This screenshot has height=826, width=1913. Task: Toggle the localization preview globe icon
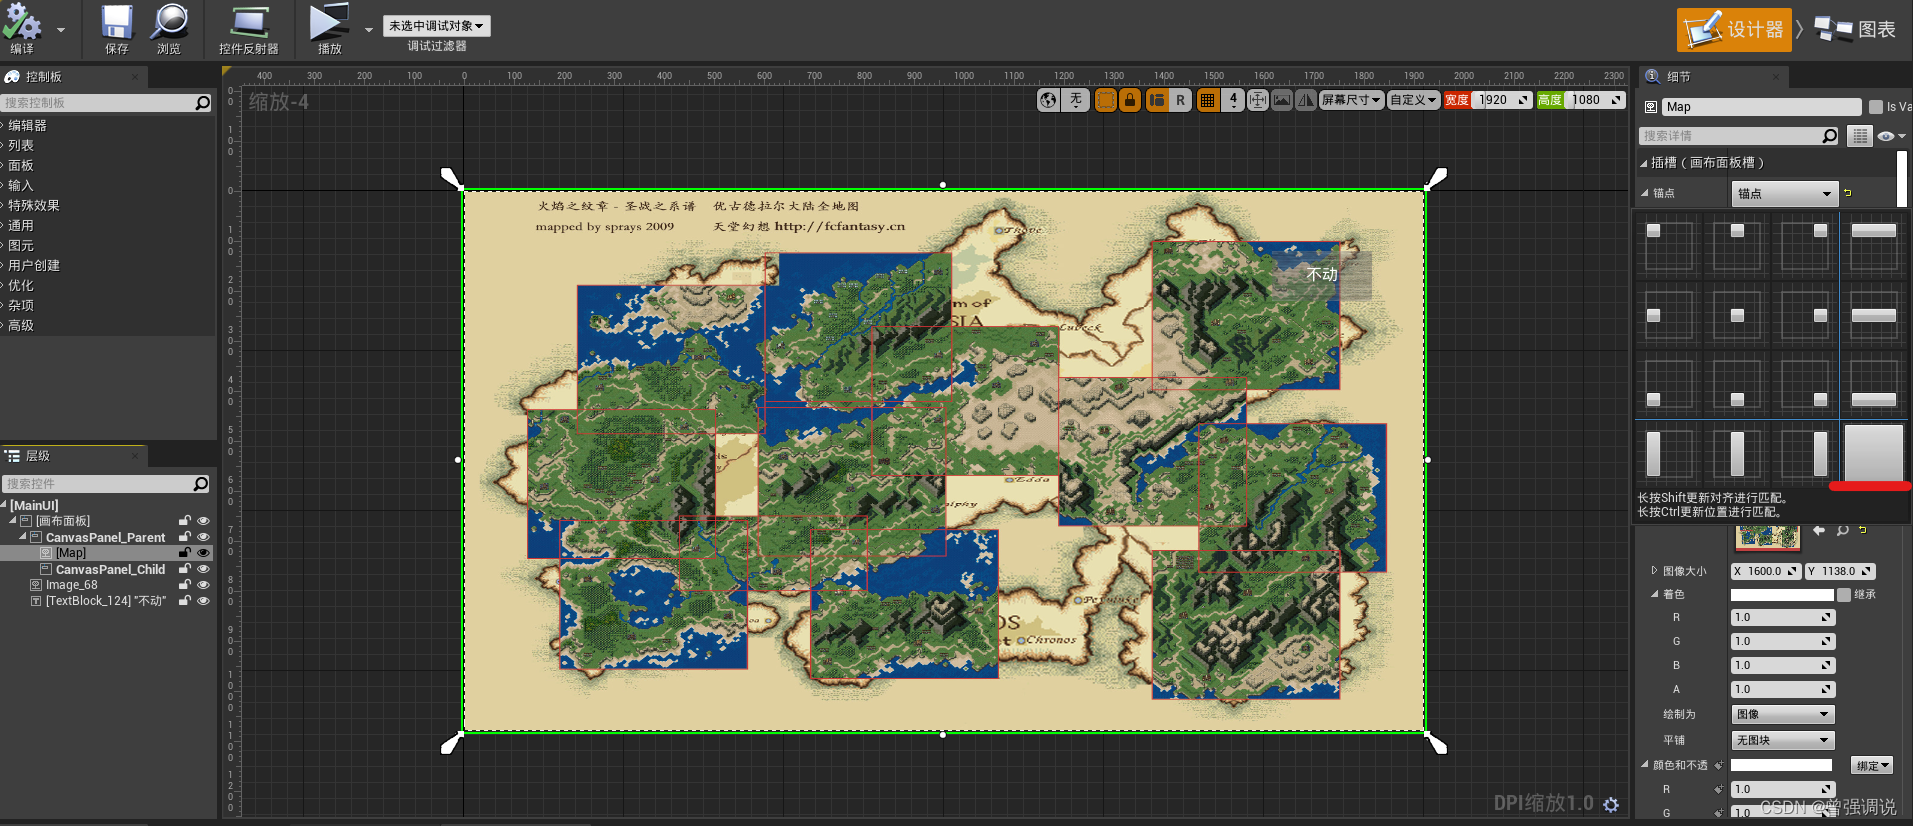(x=1048, y=100)
